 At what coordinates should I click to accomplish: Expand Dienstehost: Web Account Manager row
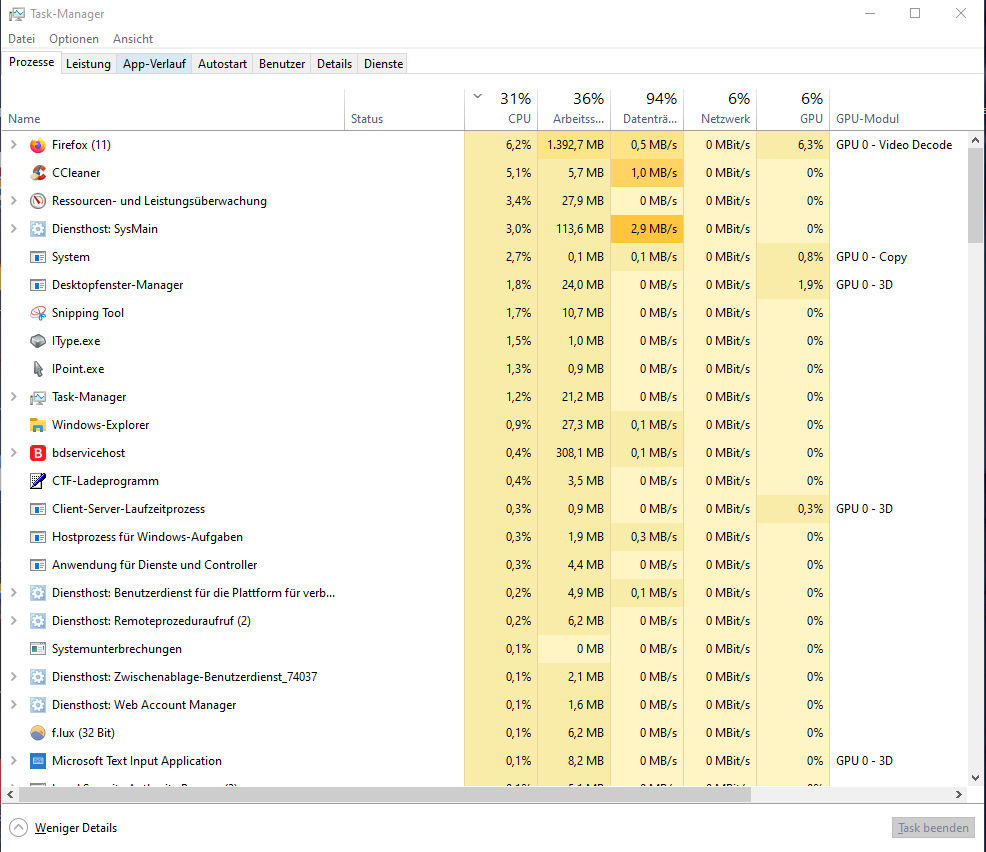(13, 705)
